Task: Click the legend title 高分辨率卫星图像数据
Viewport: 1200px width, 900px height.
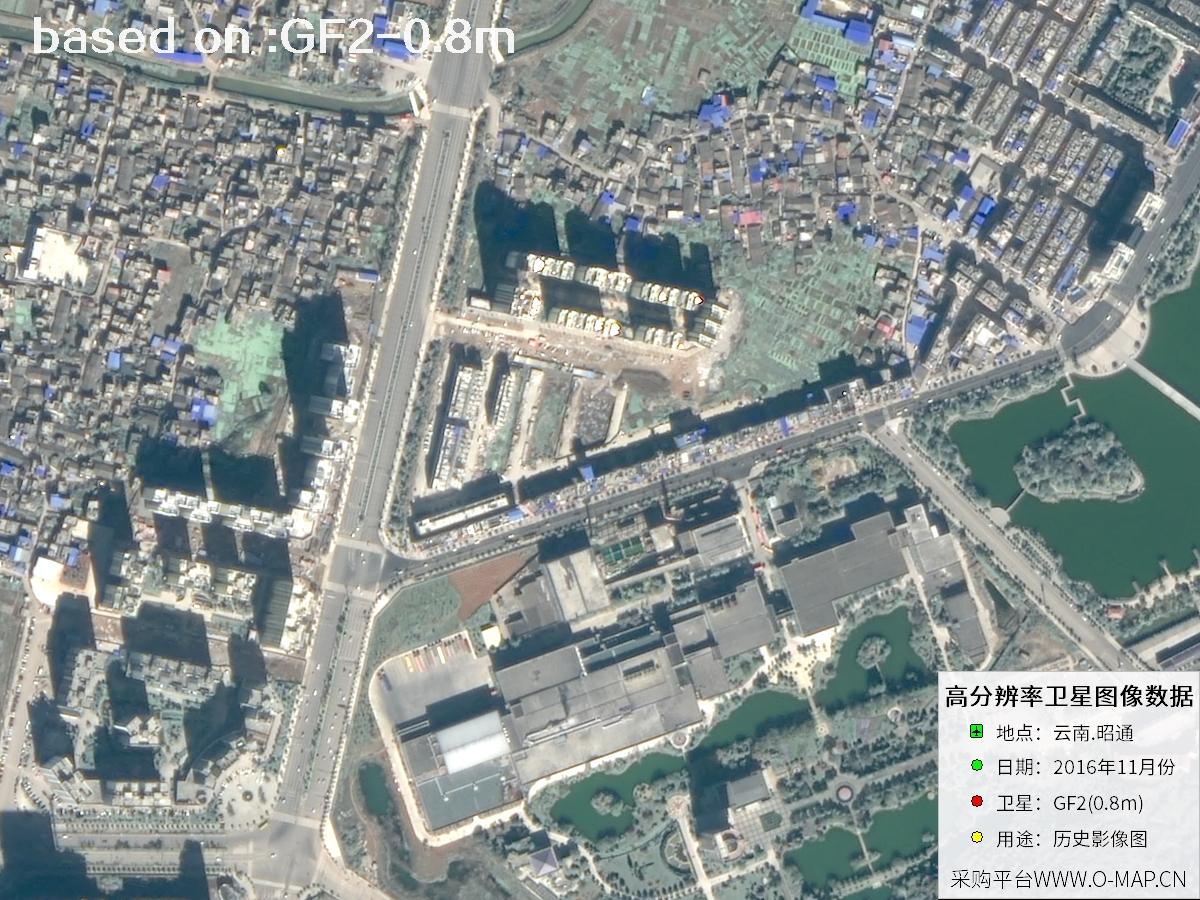Action: pyautogui.click(x=1068, y=696)
